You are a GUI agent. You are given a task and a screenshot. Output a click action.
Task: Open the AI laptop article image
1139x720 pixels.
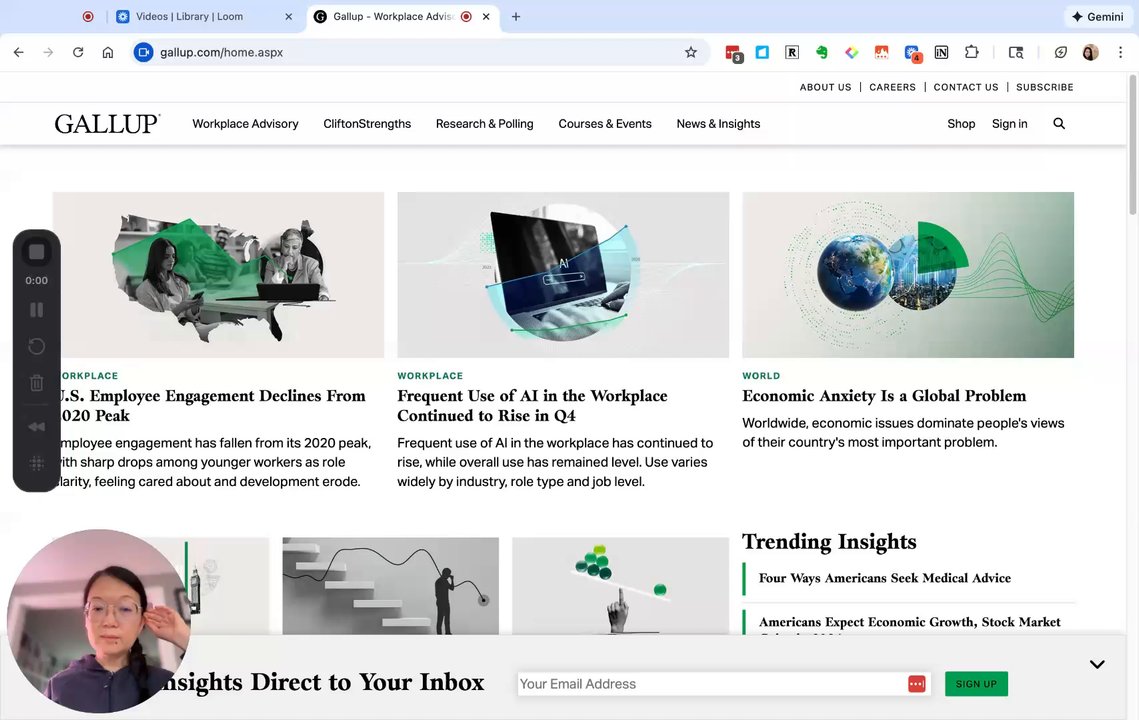[x=563, y=275]
